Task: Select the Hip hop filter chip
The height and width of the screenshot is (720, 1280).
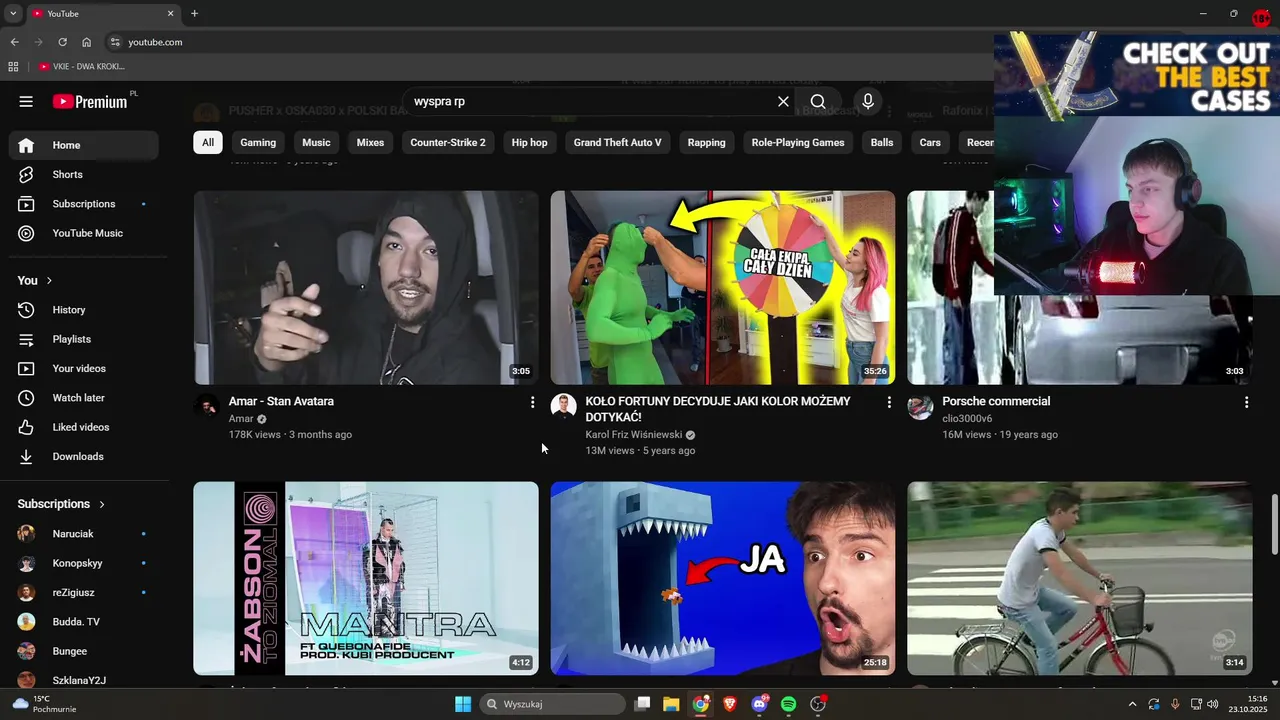Action: click(530, 142)
